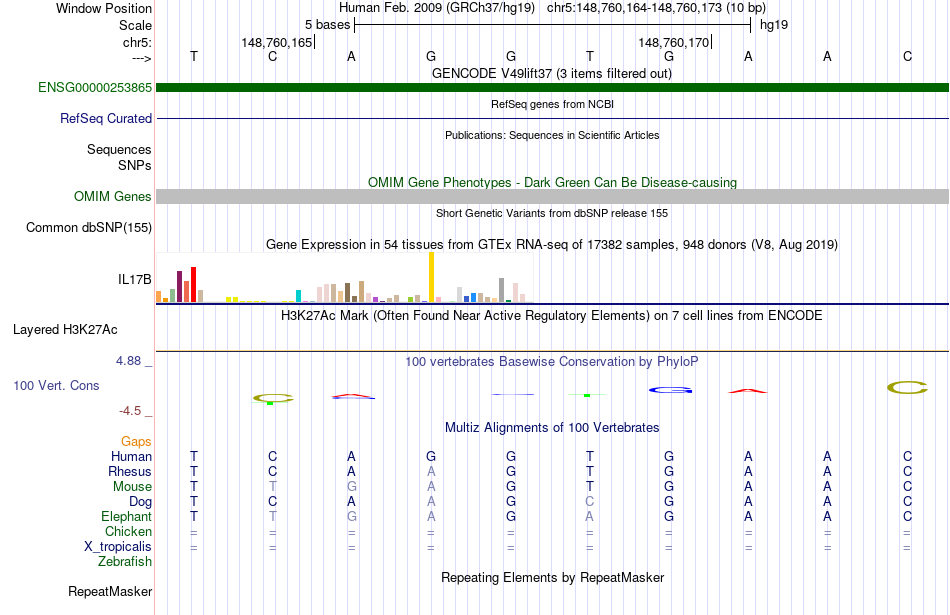This screenshot has height=615, width=950.
Task: Click the 4.88 upper conservation scale value
Action: click(128, 361)
